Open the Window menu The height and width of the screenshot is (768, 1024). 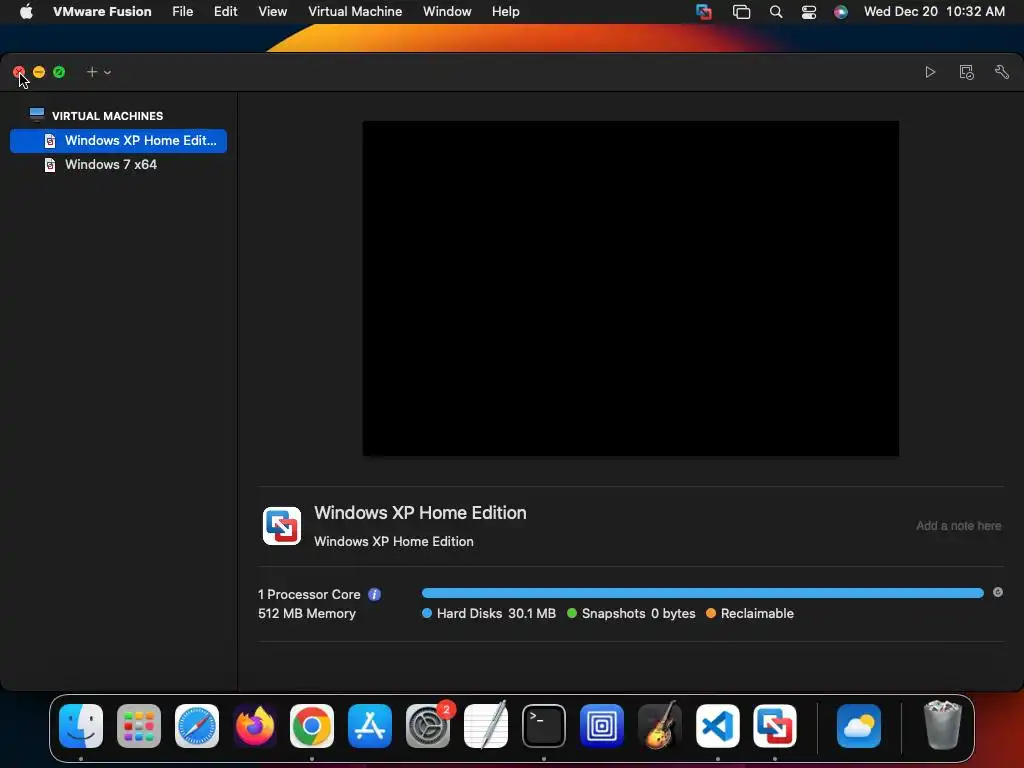(447, 12)
